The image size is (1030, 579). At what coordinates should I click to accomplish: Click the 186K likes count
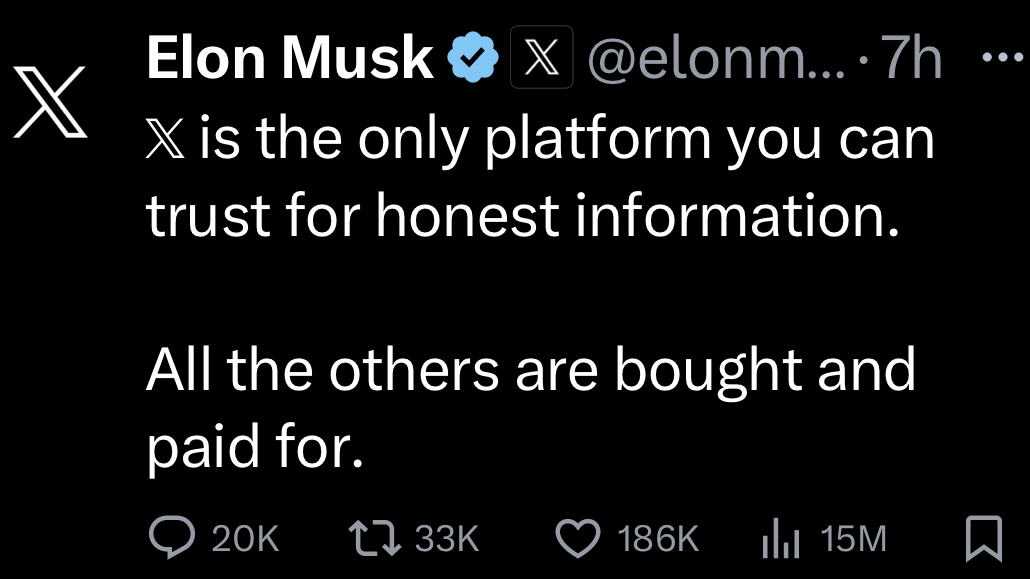658,538
